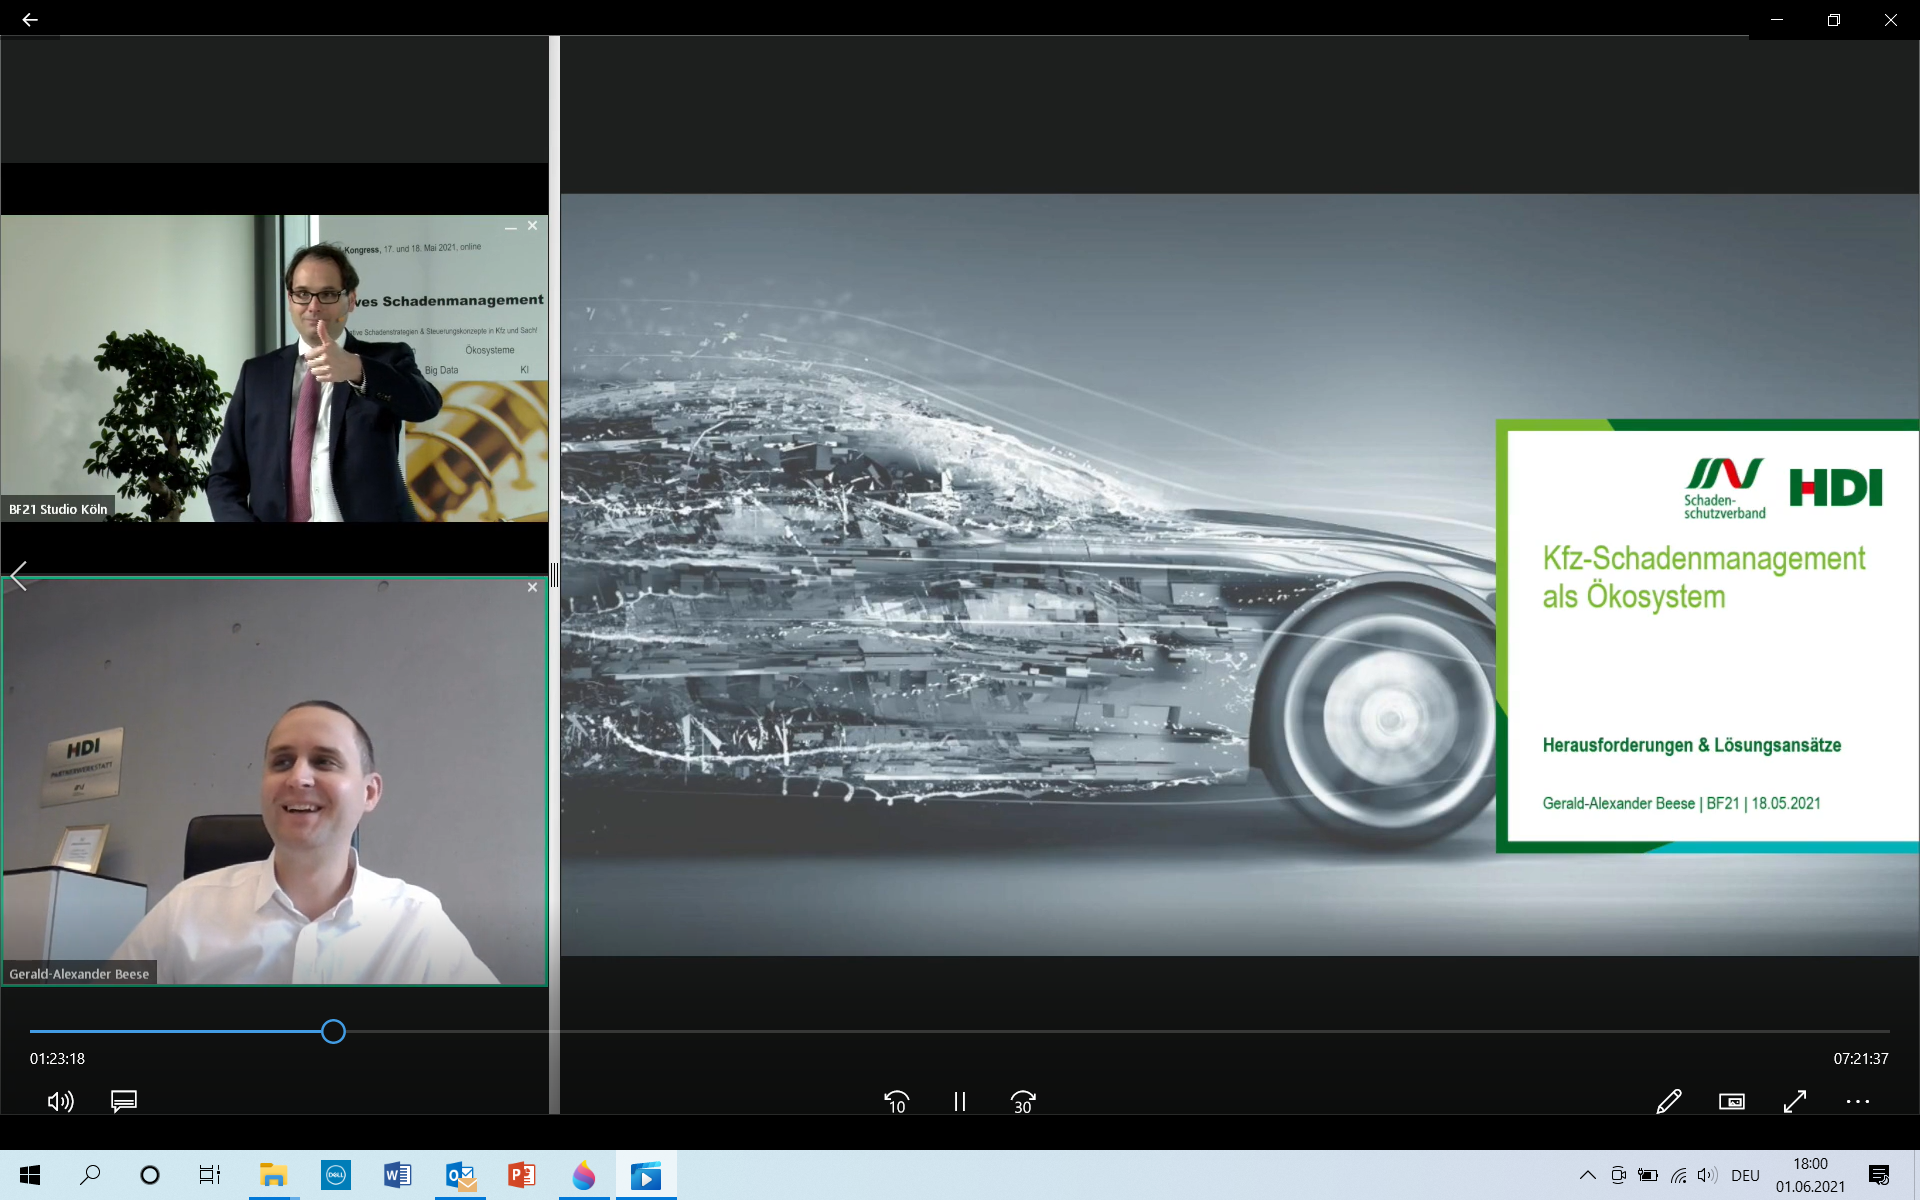Toggle subtitles and captions icon
The height and width of the screenshot is (1200, 1920).
[x=124, y=1101]
